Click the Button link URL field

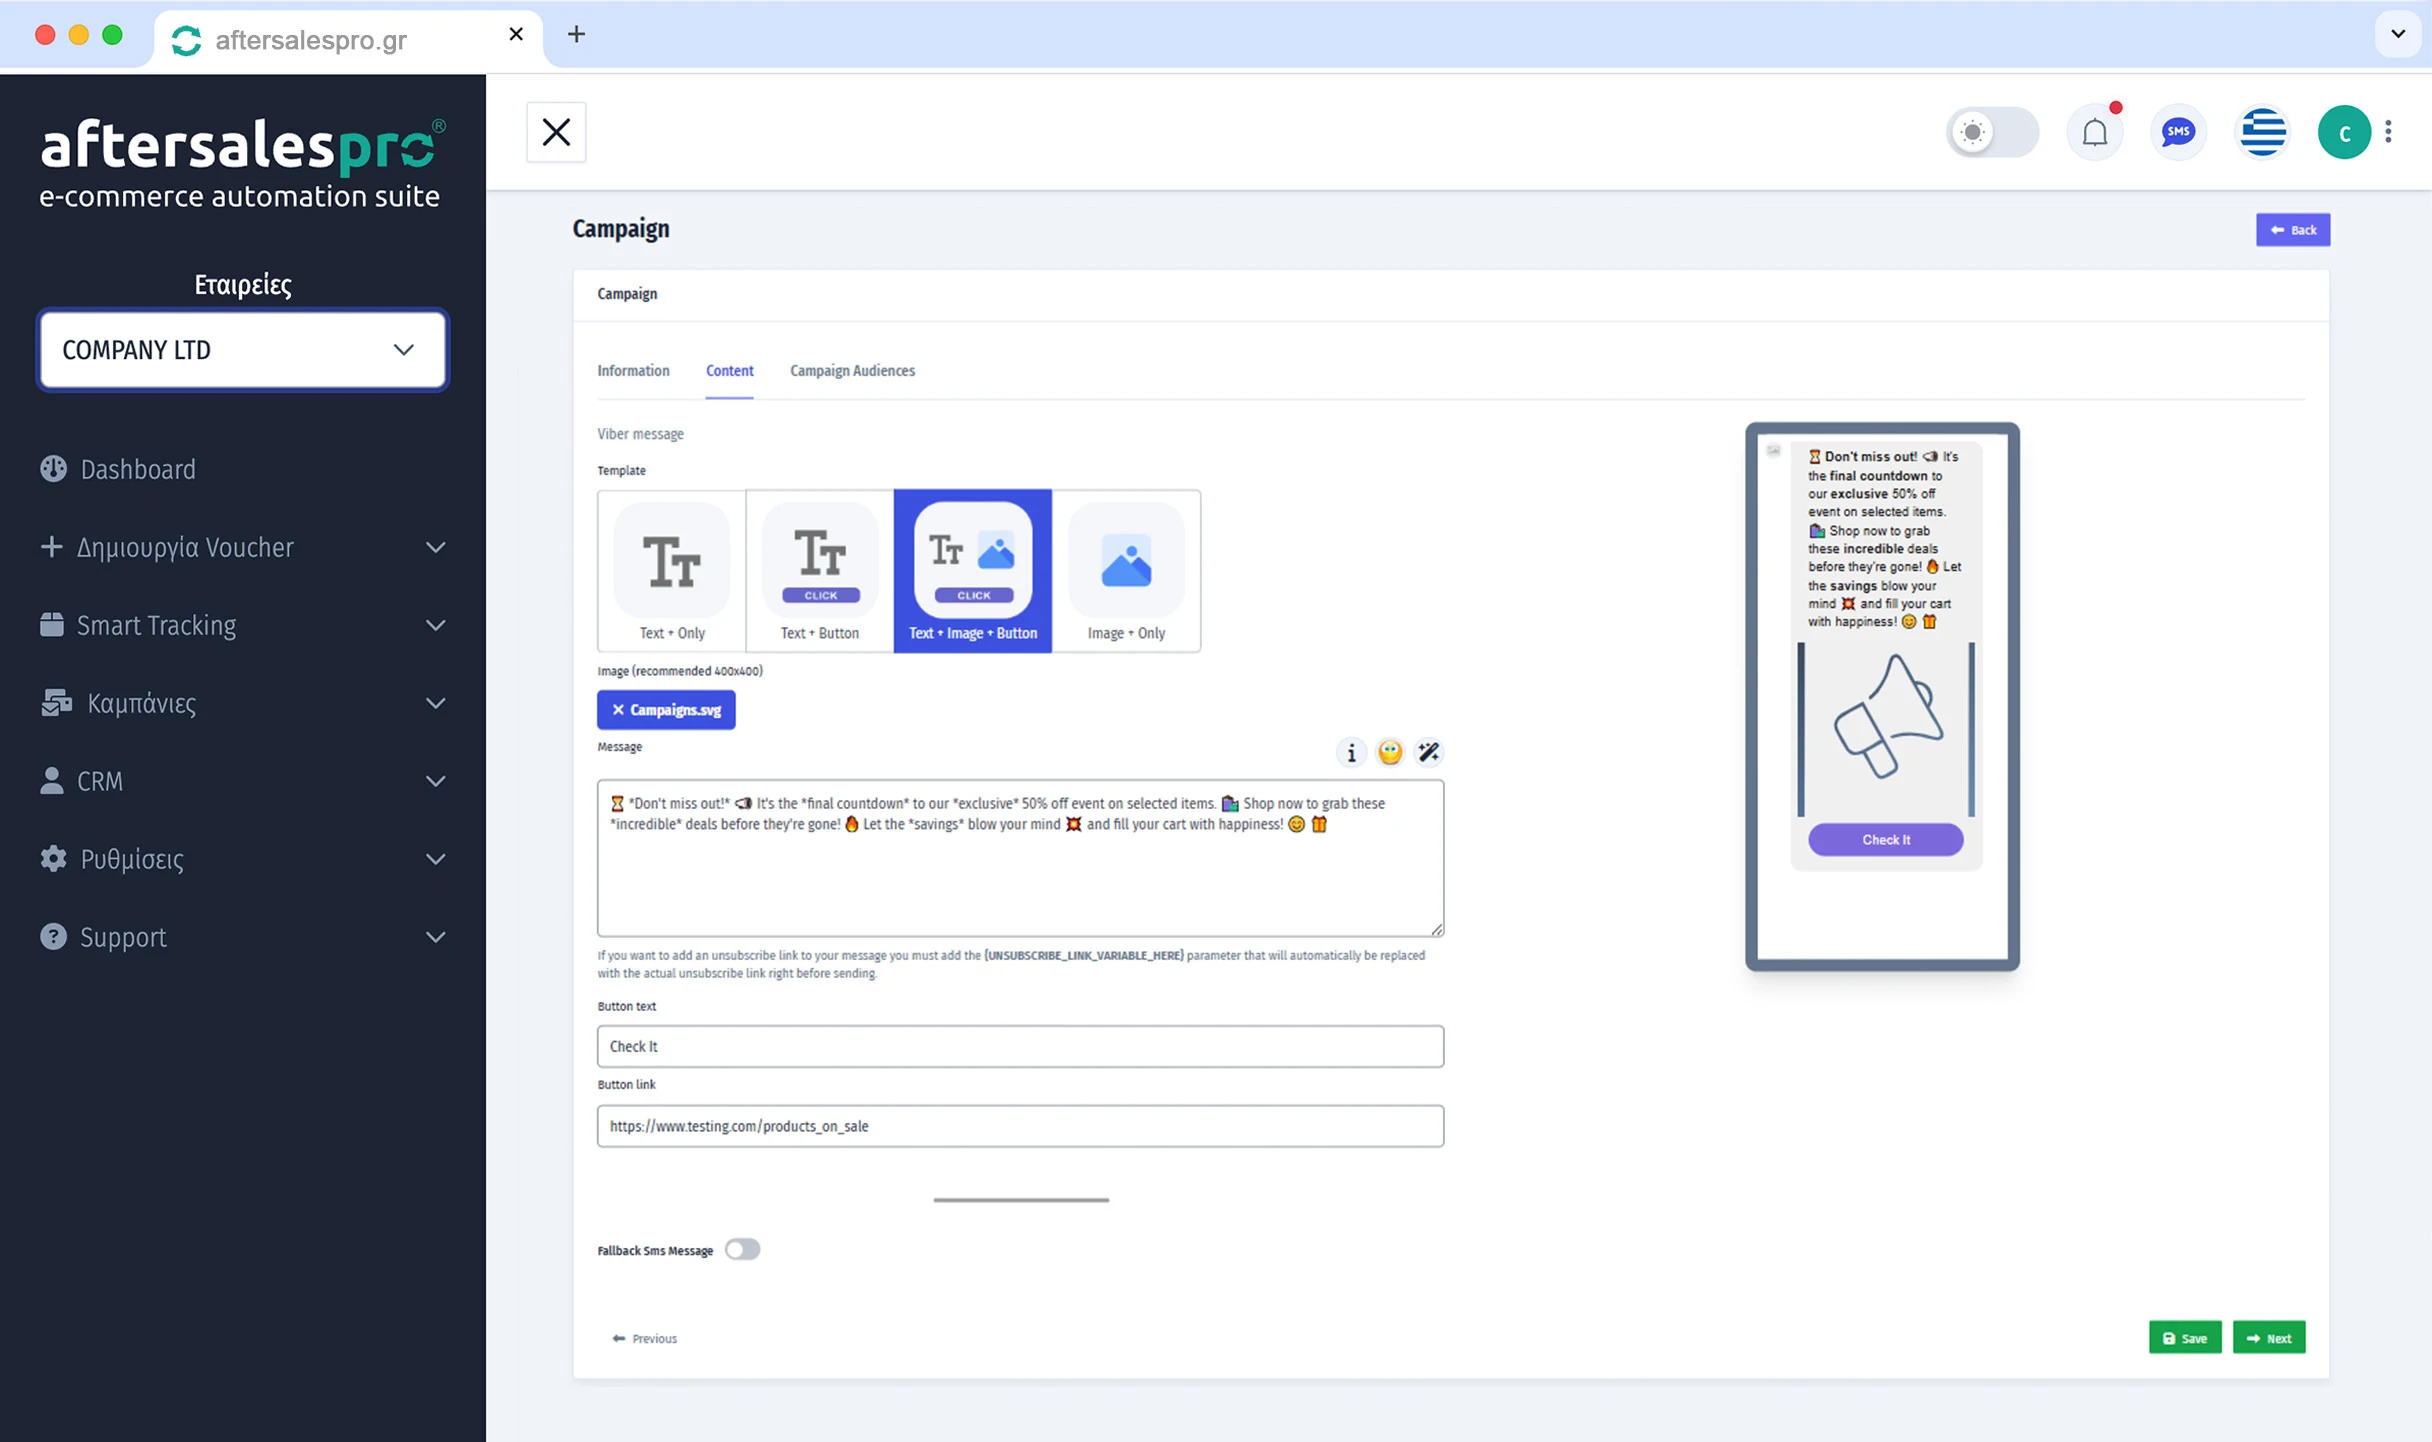(1019, 1125)
